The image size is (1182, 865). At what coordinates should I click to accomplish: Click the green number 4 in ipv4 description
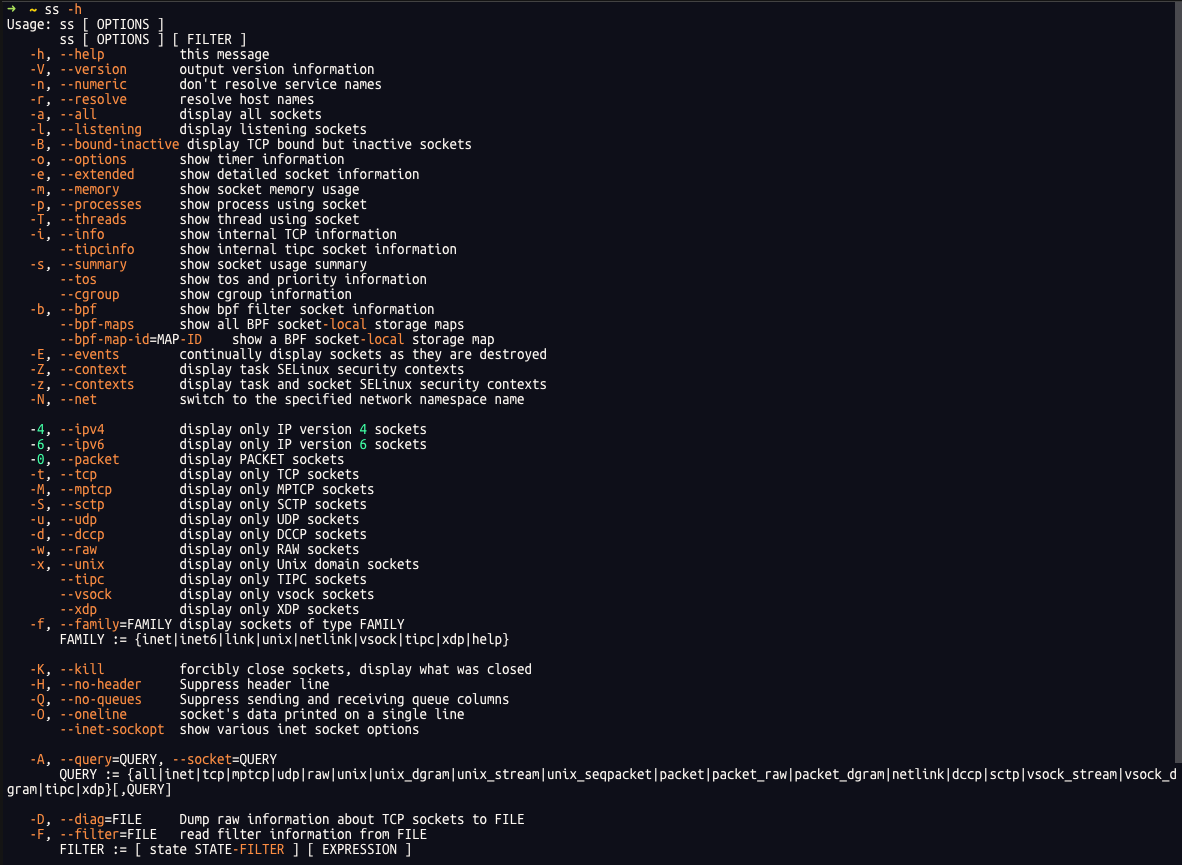click(x=363, y=429)
